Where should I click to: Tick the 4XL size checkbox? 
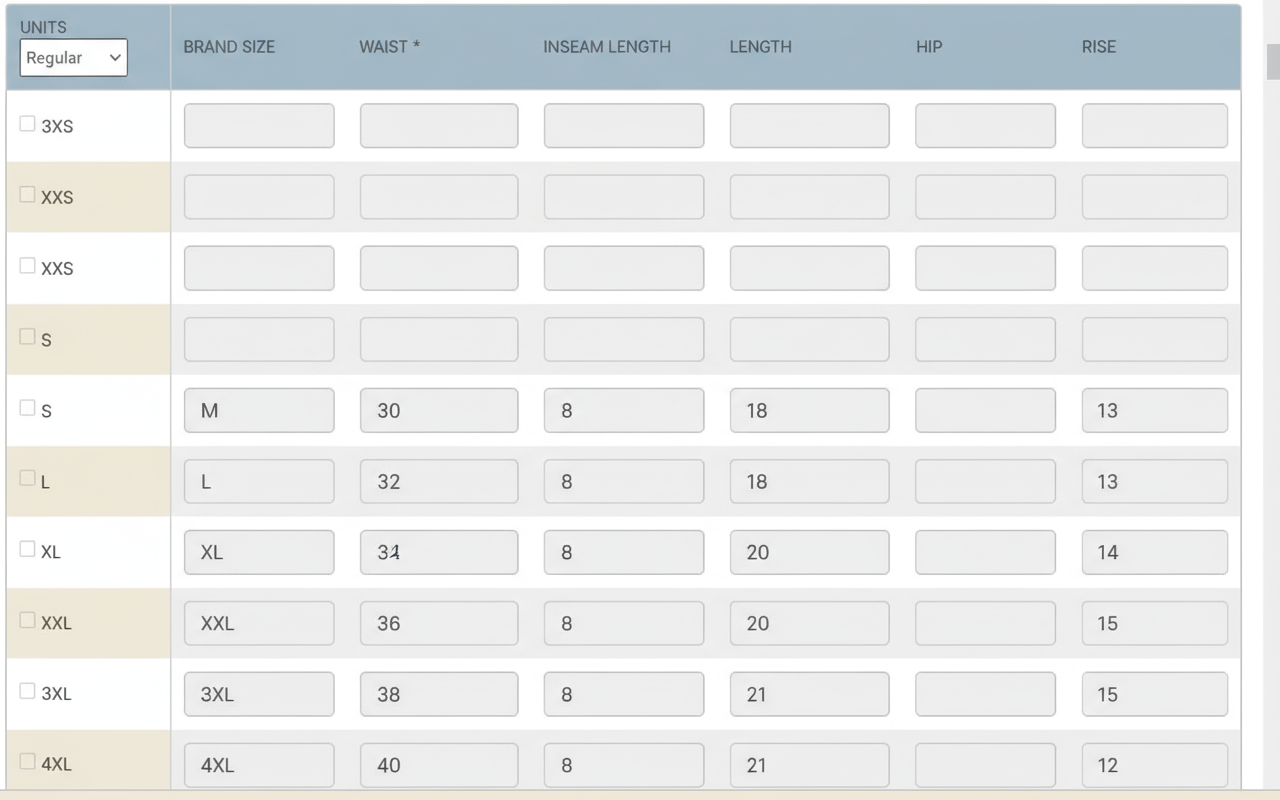click(28, 762)
